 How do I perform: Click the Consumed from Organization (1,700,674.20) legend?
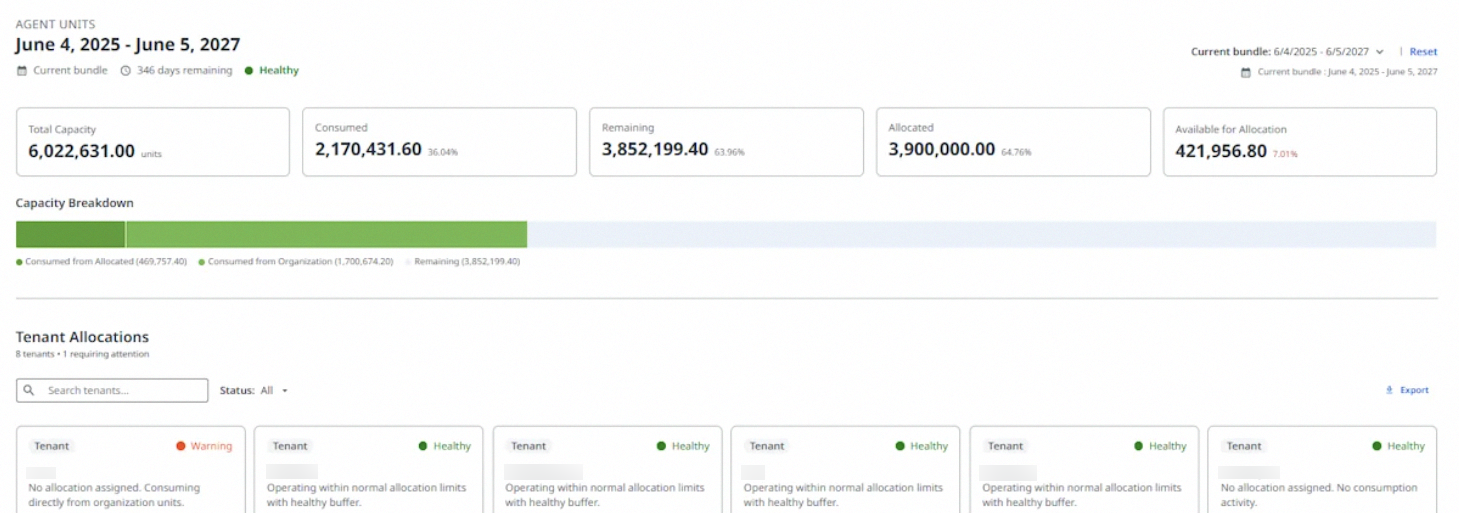click(296, 262)
